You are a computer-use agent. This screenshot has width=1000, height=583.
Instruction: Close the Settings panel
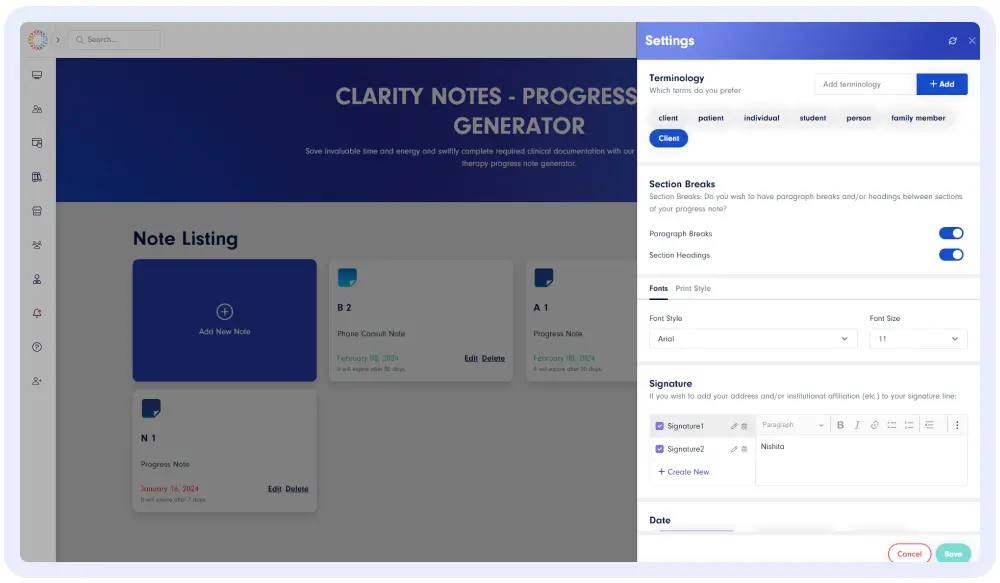(972, 41)
